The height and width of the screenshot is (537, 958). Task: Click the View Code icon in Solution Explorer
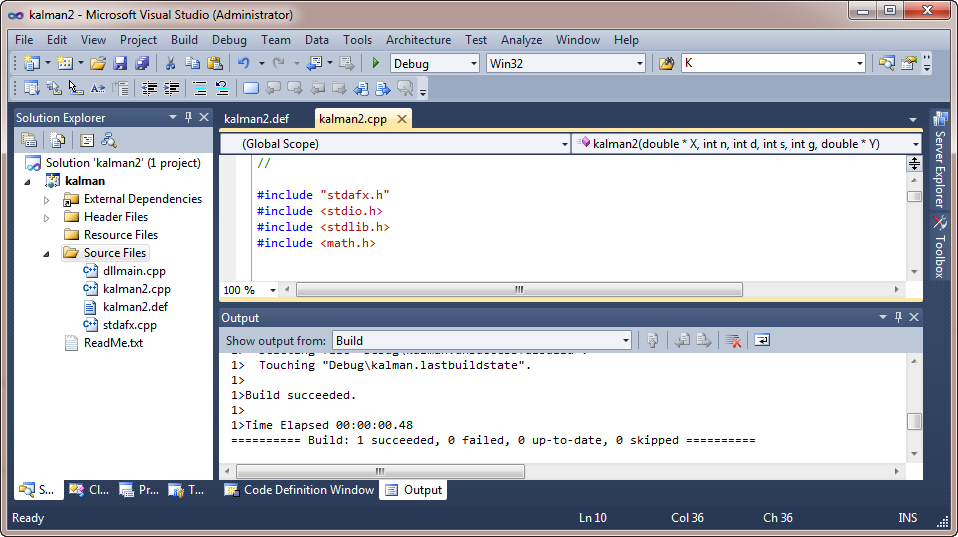click(87, 141)
